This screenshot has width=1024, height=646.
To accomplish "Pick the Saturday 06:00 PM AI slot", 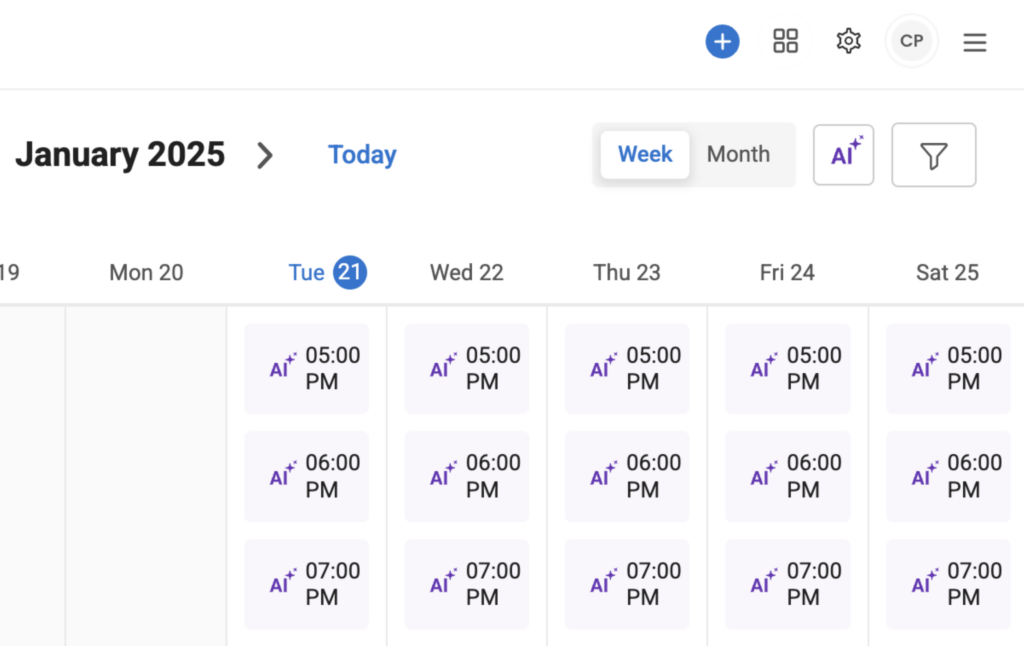I will pos(948,476).
